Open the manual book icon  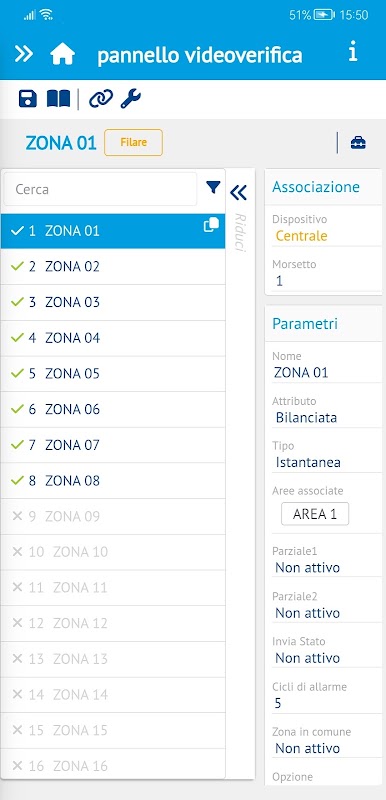[58, 99]
